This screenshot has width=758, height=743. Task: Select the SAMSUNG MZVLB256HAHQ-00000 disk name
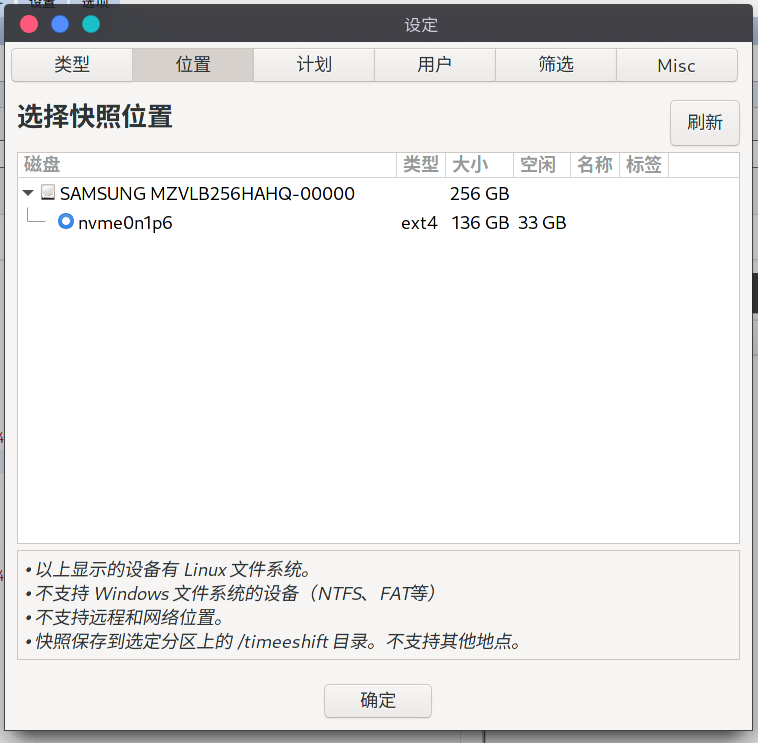[207, 194]
